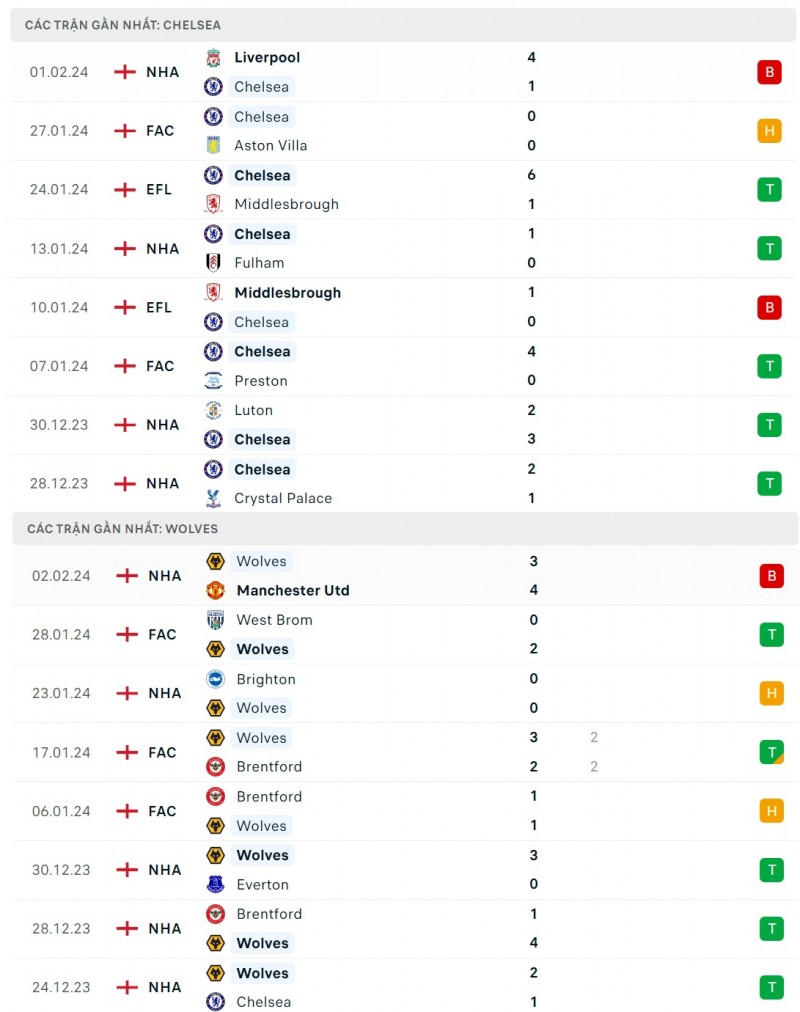800x1012 pixels.
Task: Click the Liverpool club crest
Action: click(213, 58)
